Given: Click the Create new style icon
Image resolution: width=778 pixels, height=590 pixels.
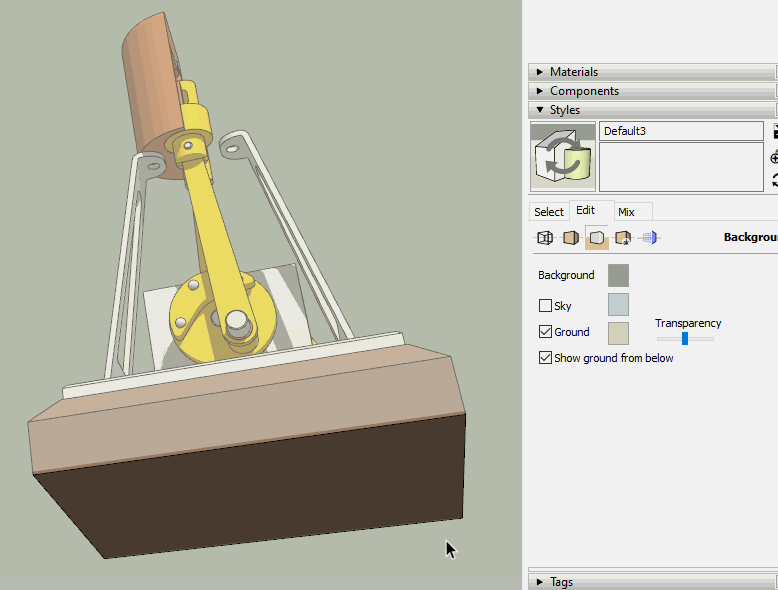Looking at the screenshot, I should [775, 158].
